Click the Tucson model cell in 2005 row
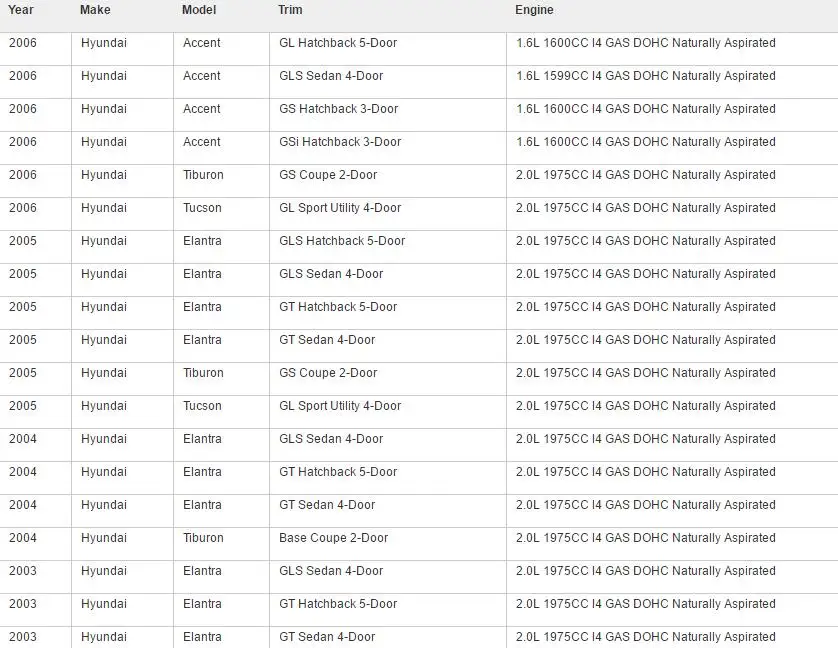The width and height of the screenshot is (838, 648). tap(202, 406)
